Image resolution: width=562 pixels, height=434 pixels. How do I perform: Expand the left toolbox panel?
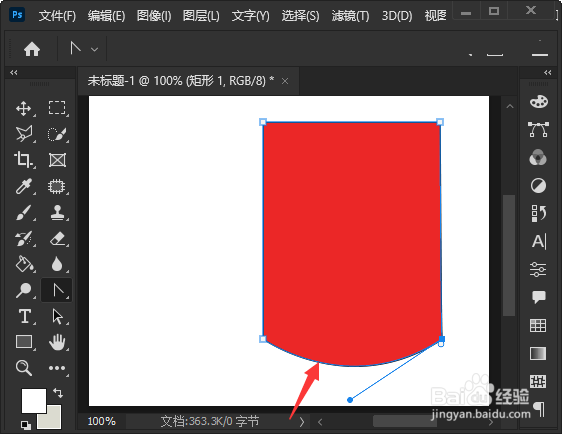coord(14,72)
